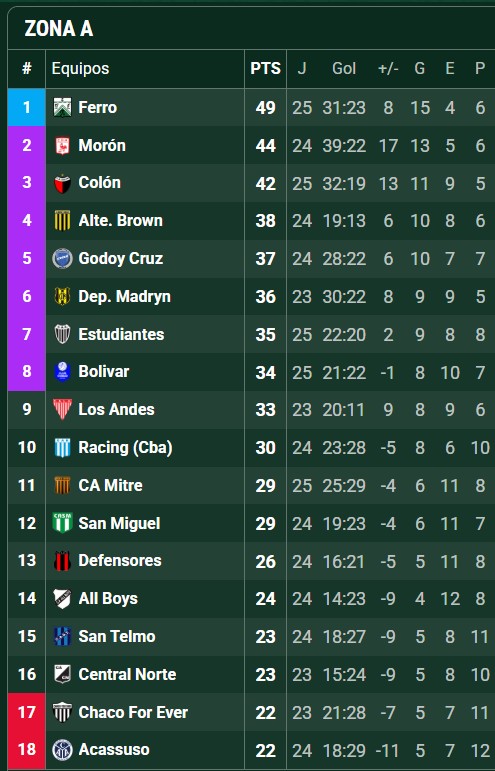Open the Central Norte team link
This screenshot has height=771, width=495.
(x=127, y=674)
